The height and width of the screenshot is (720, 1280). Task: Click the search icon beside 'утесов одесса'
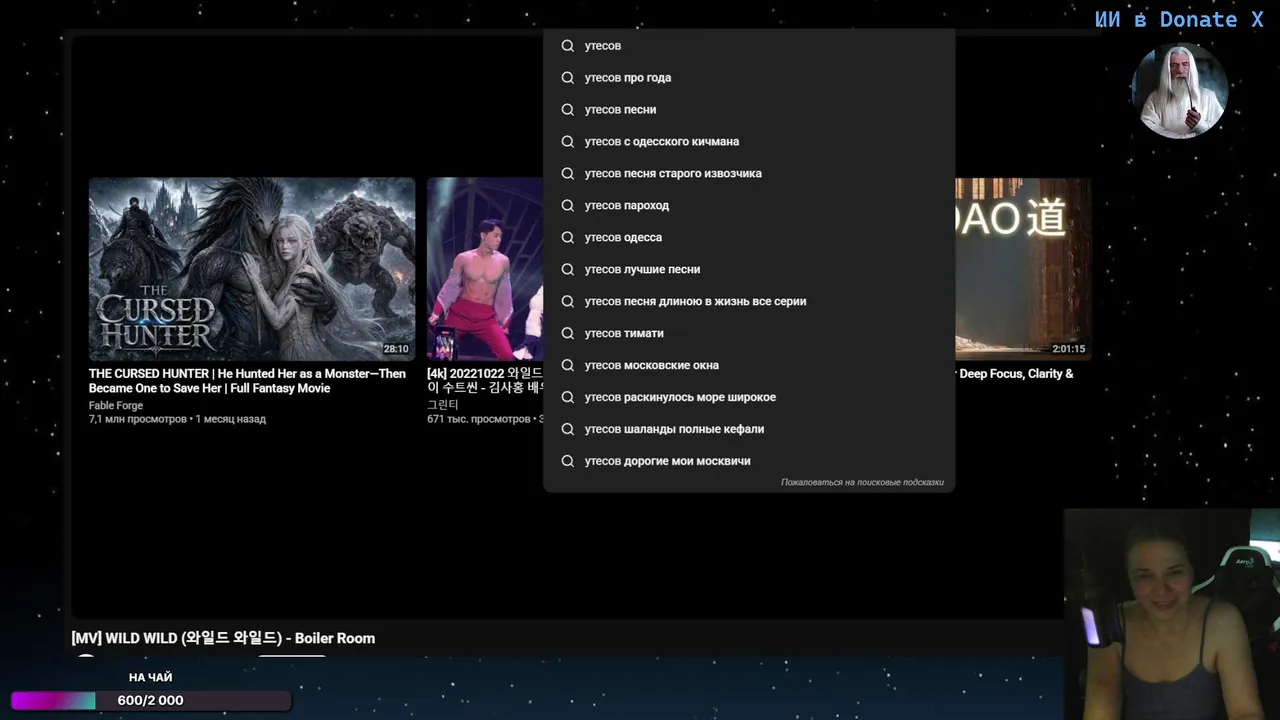(x=568, y=238)
